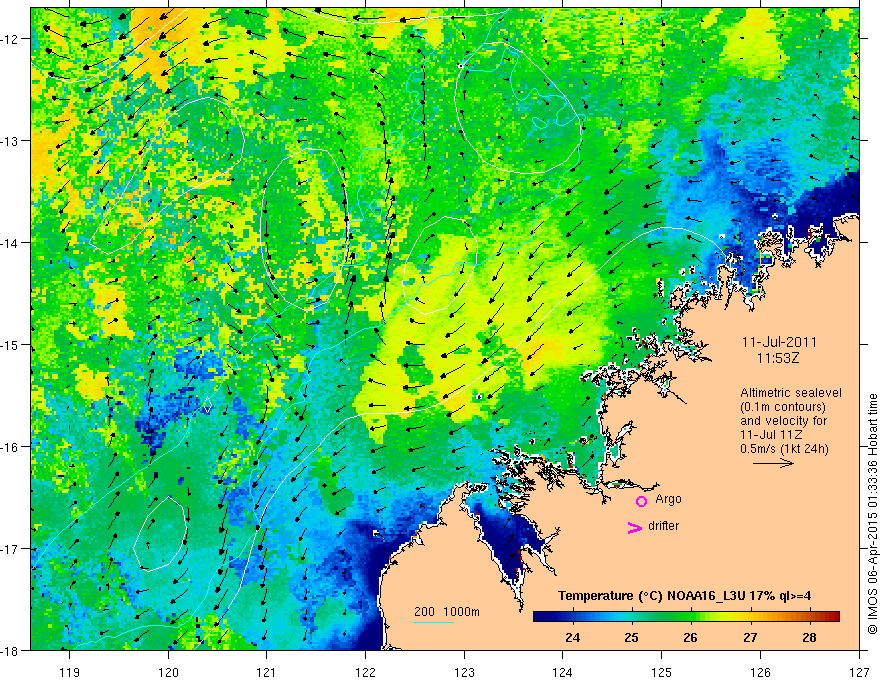Click the latitude axis label -16

pyautogui.click(x=11, y=447)
